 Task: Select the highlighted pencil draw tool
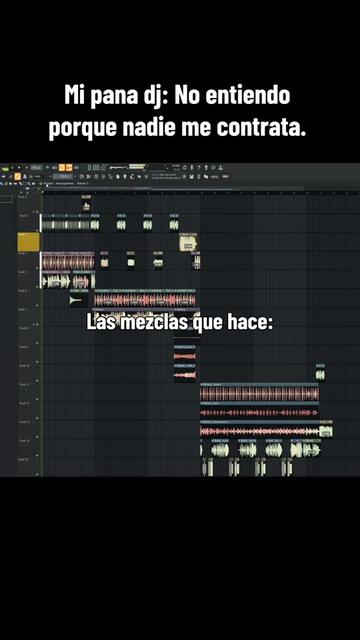point(18,176)
